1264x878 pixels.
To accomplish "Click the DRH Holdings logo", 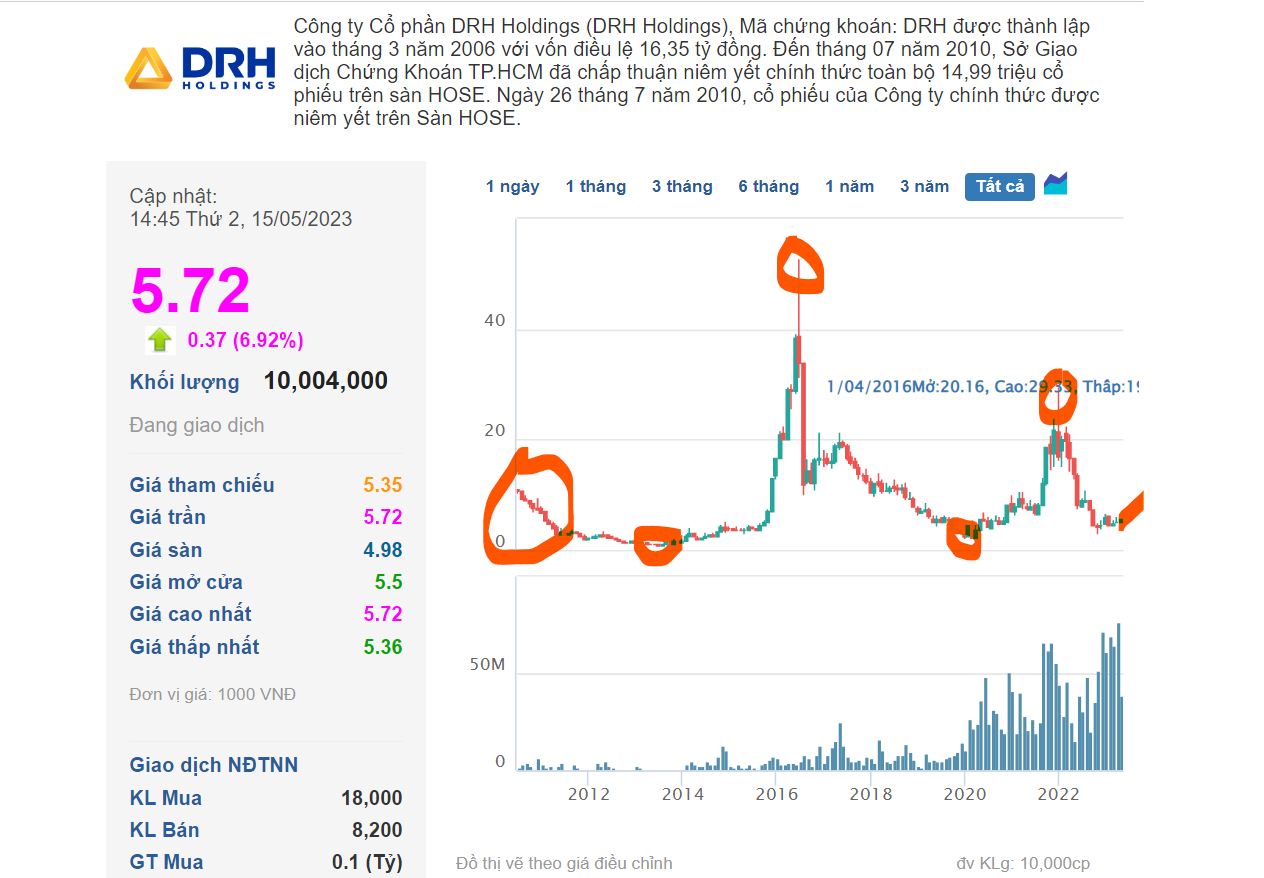I will [x=200, y=67].
